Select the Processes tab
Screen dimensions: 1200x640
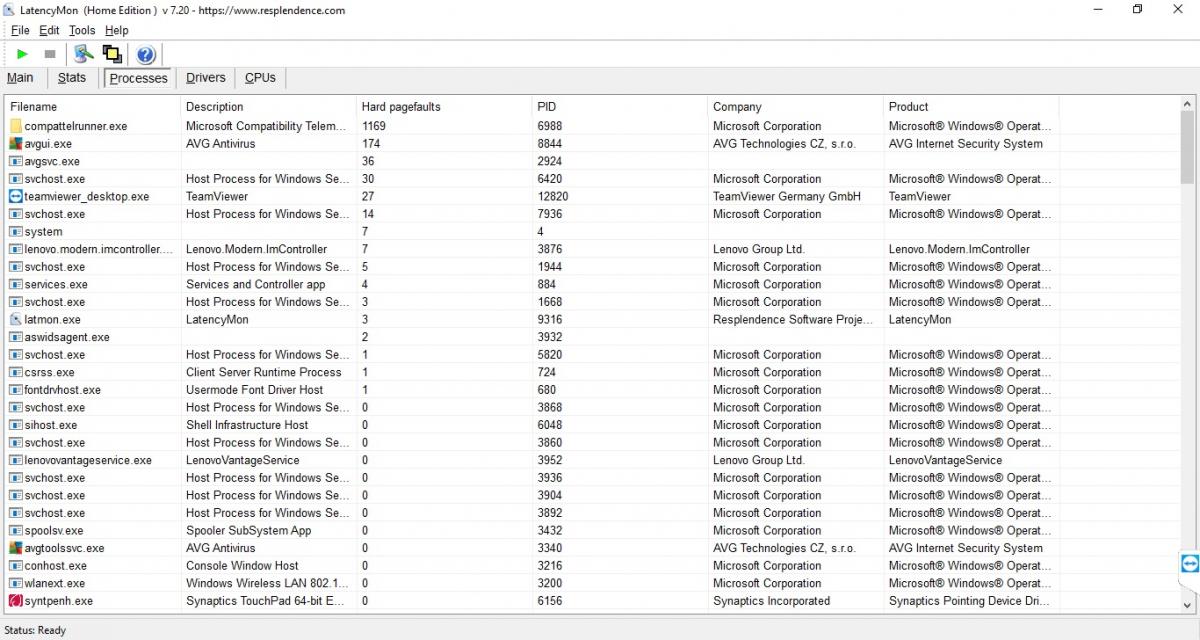coord(139,78)
